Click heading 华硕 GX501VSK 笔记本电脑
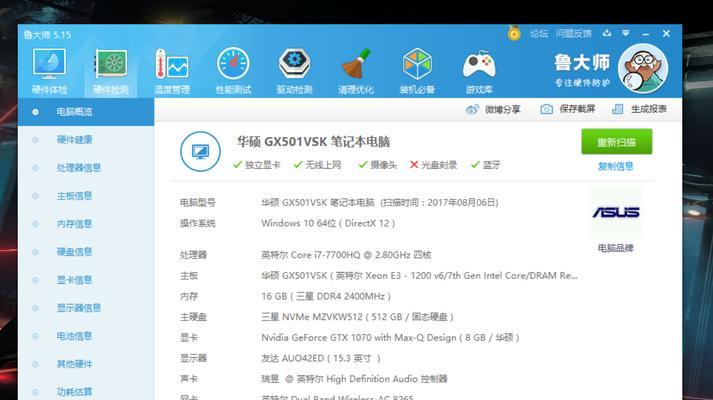 point(313,142)
